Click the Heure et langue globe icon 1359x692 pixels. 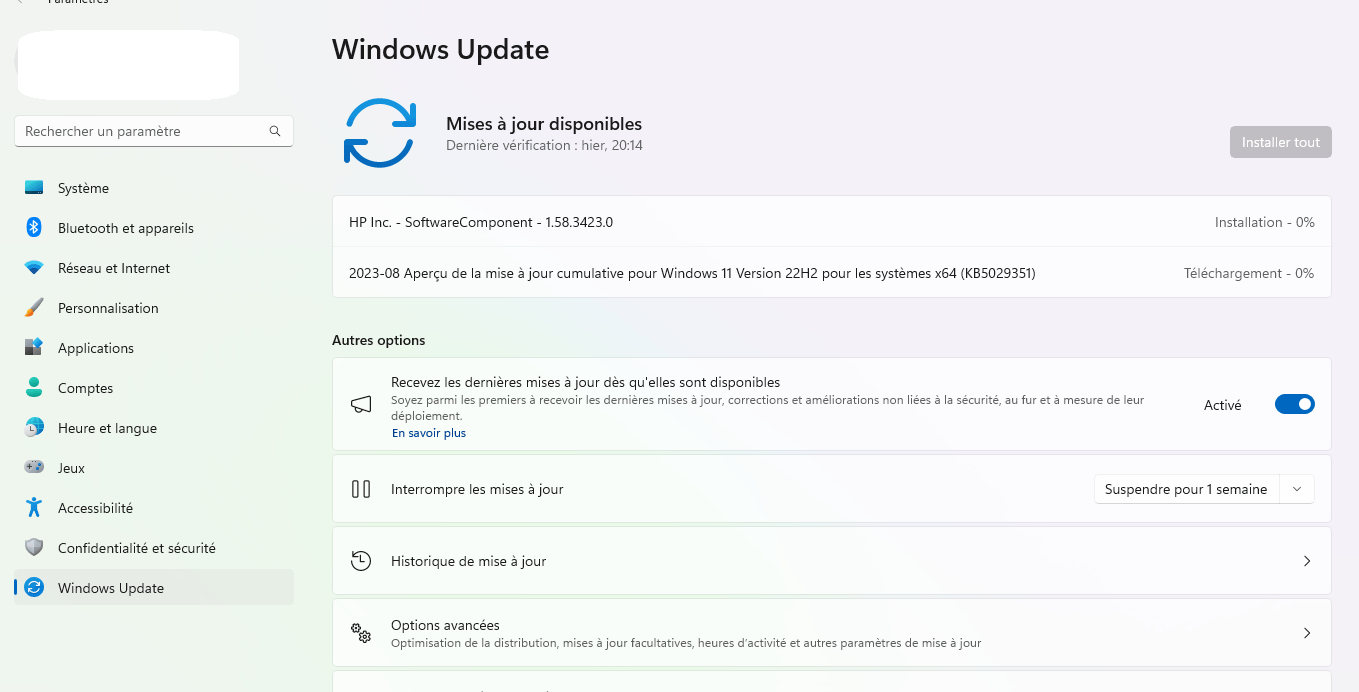click(34, 428)
